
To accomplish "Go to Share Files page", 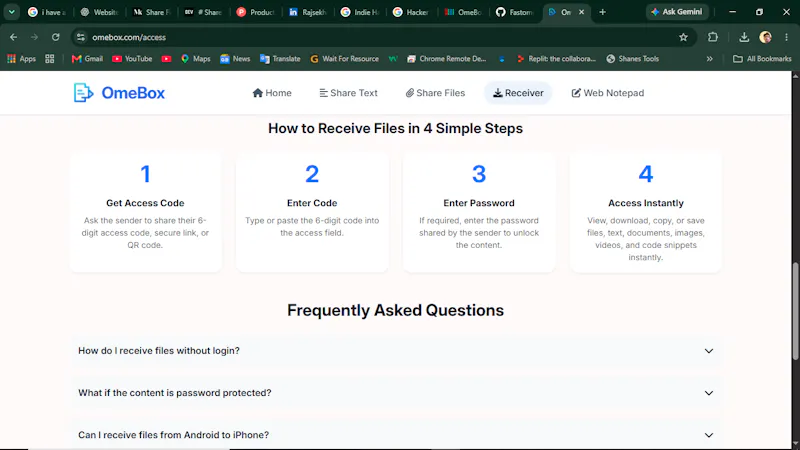I will 435,93.
